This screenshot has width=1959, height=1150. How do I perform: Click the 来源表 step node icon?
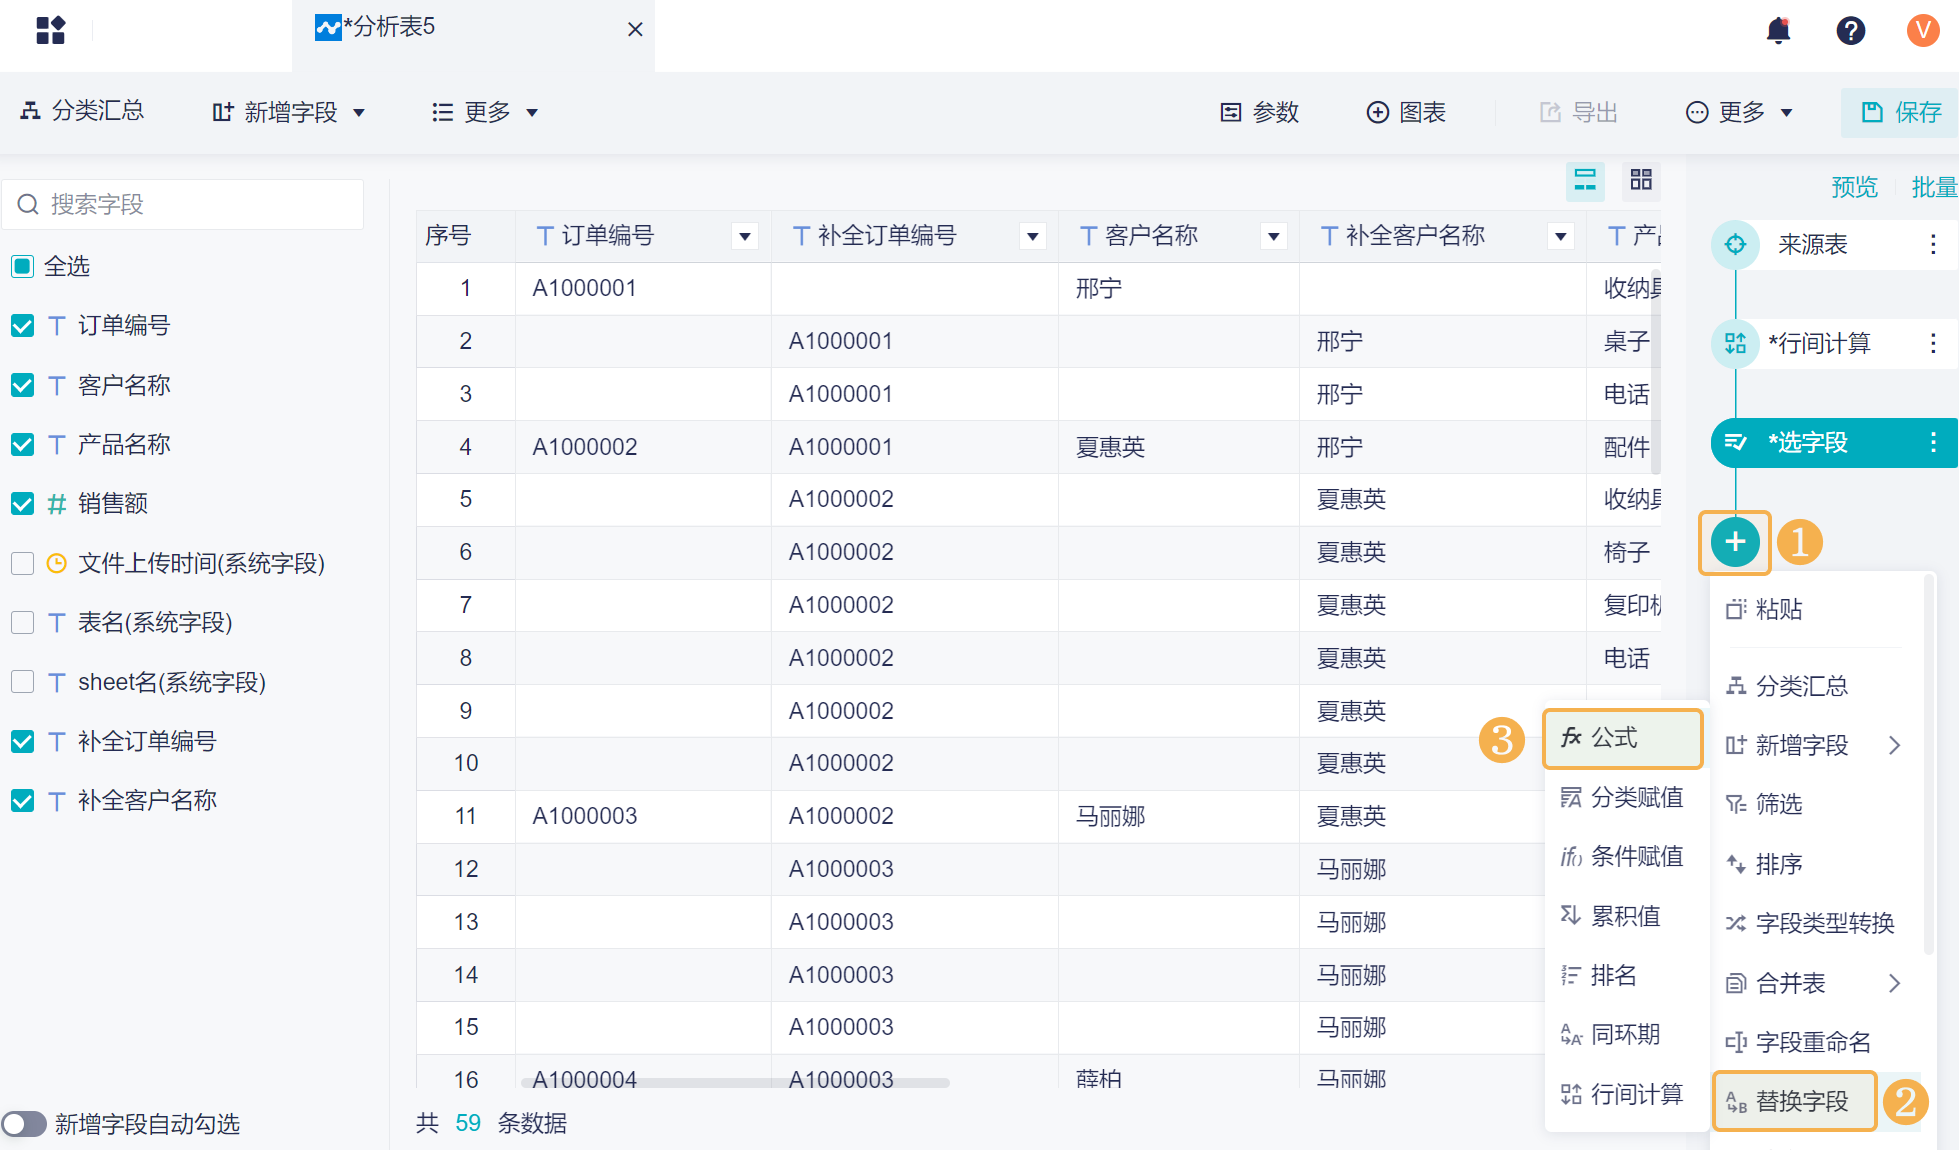click(1735, 244)
